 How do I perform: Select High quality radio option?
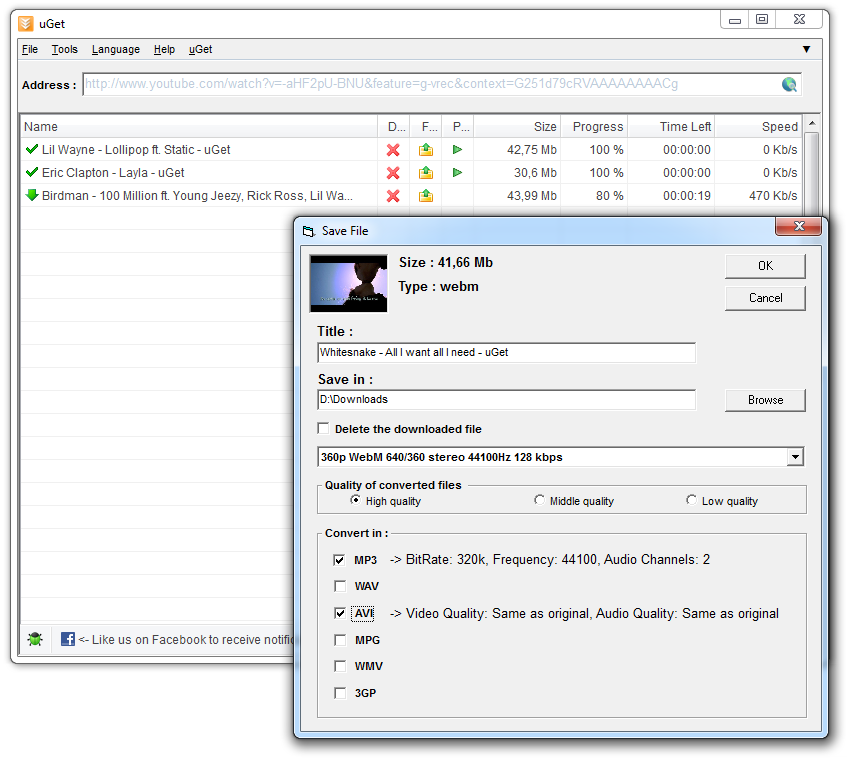(x=355, y=500)
